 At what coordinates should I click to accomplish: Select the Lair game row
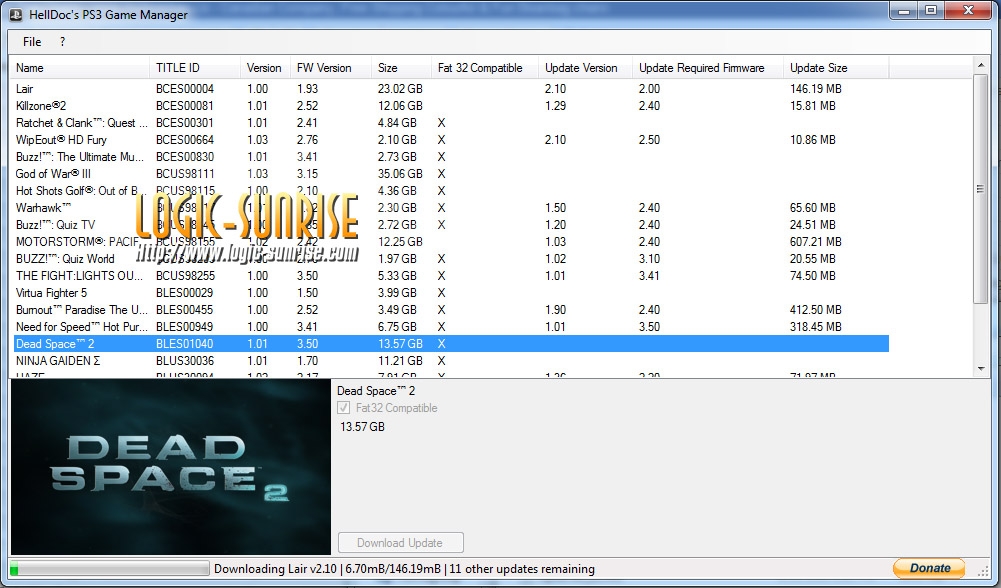[x=451, y=89]
